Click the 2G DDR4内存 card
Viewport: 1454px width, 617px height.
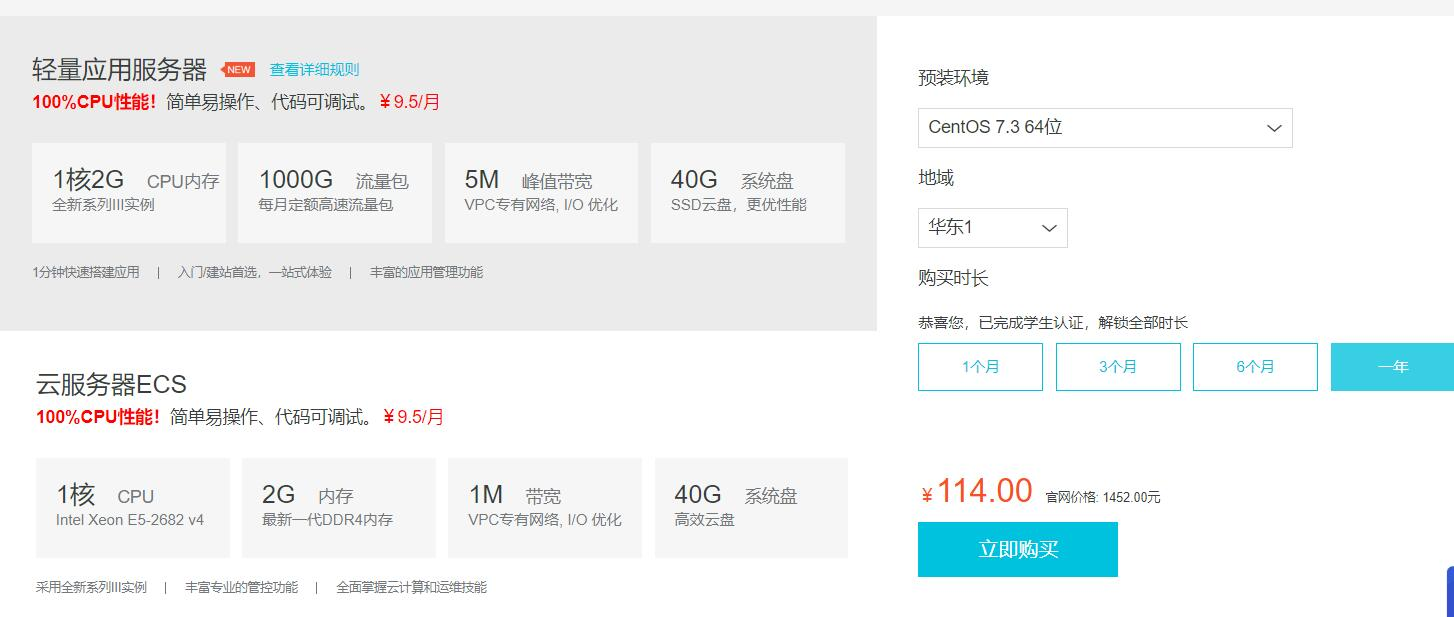pyautogui.click(x=339, y=508)
